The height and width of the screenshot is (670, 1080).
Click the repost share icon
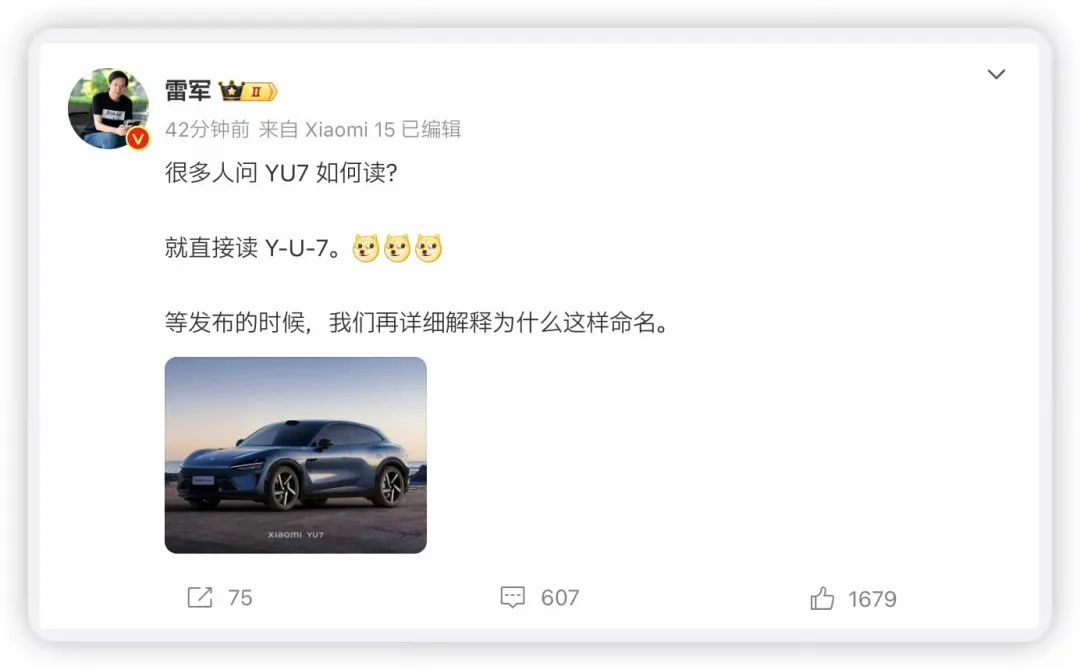pyautogui.click(x=200, y=597)
